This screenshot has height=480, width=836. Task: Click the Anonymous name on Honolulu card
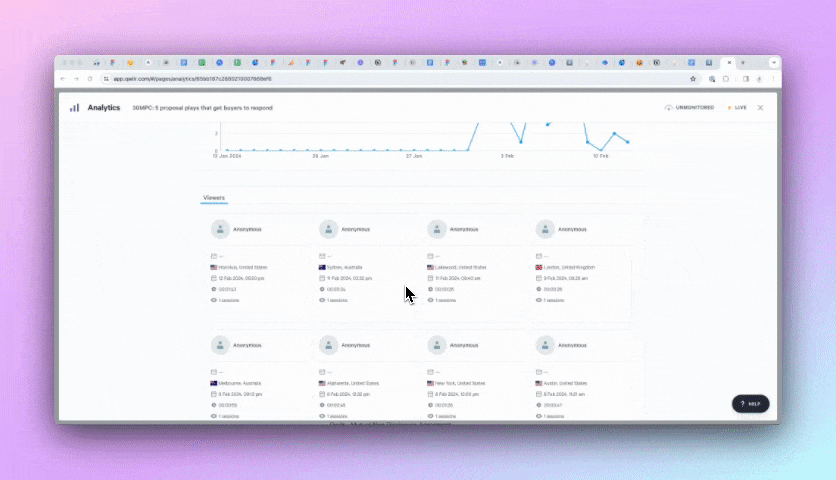(247, 229)
